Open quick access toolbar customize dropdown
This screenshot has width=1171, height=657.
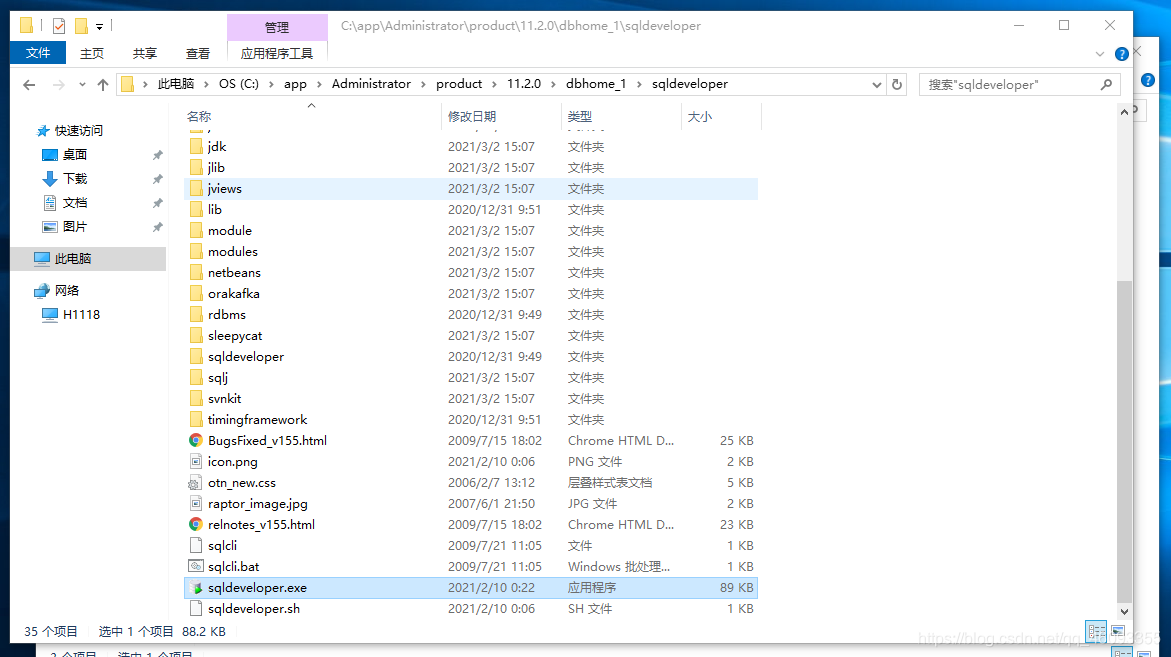tap(99, 27)
